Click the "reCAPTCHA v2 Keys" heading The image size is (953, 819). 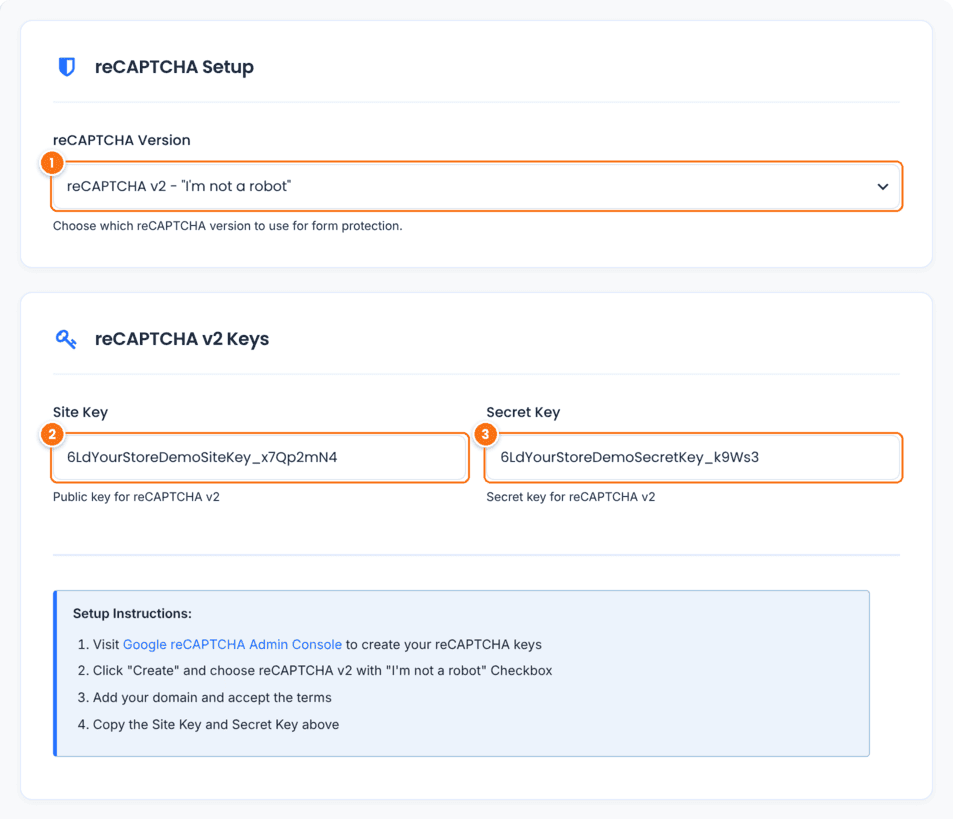click(x=182, y=339)
